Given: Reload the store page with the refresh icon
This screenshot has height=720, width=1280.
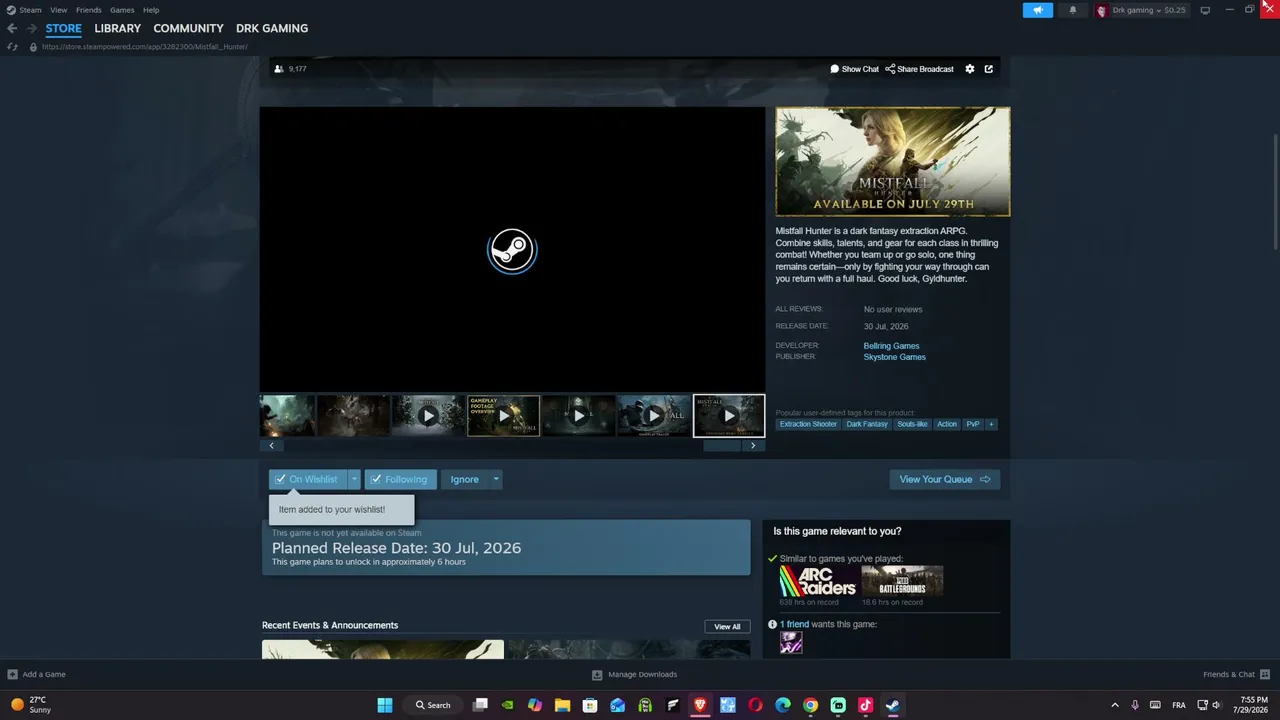Looking at the screenshot, I should pos(12,47).
